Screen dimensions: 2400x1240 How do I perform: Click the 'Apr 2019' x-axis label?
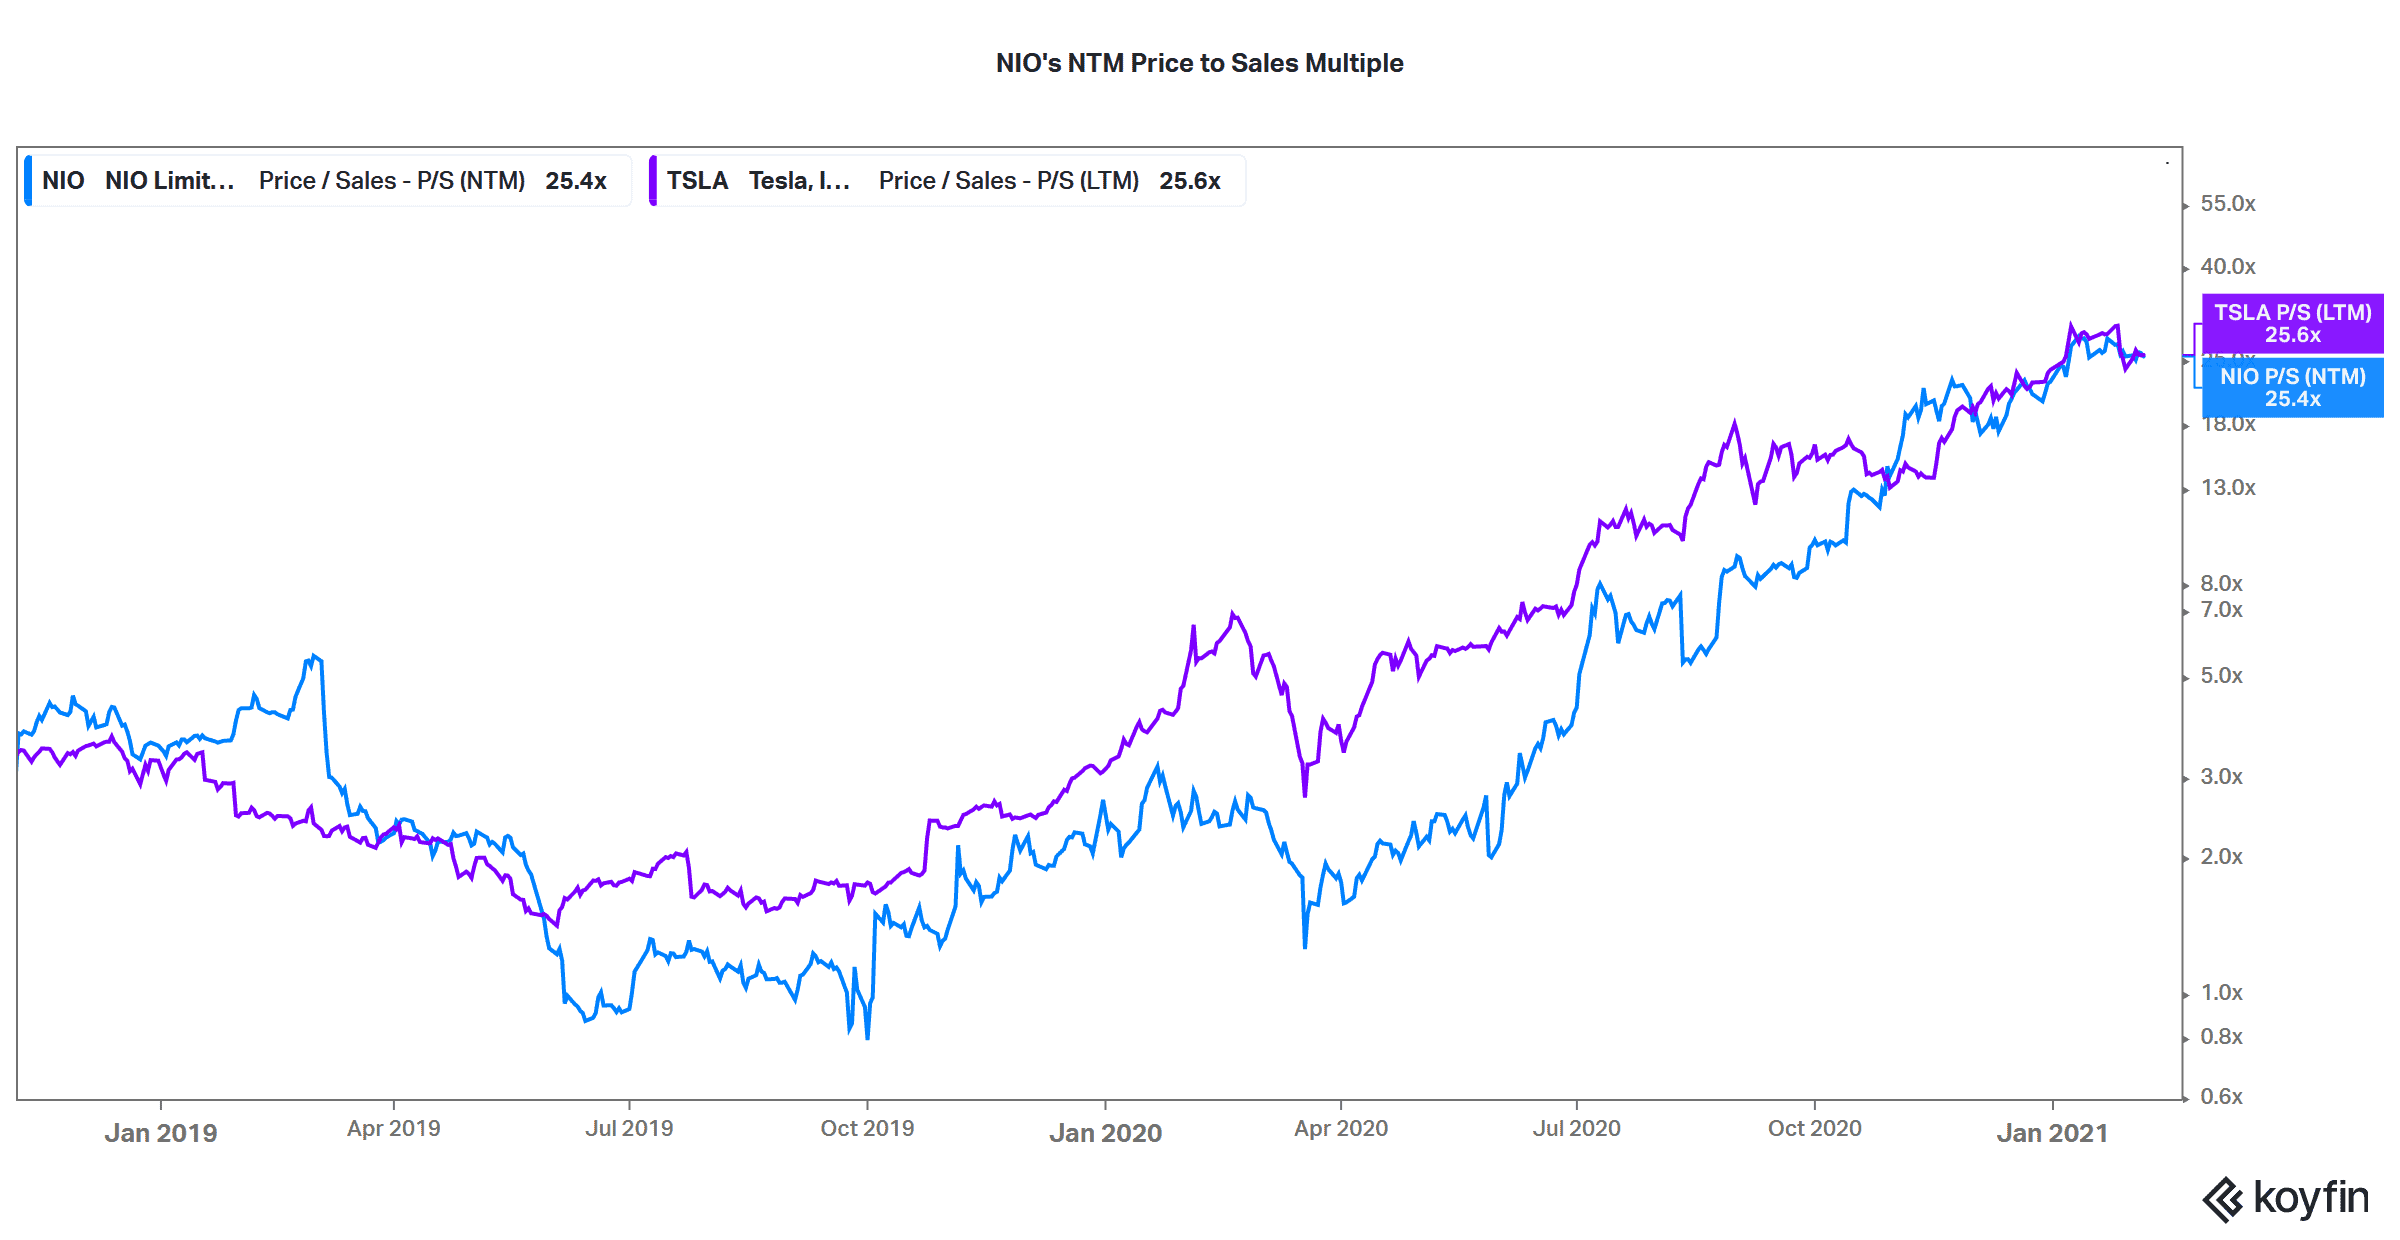click(x=394, y=1128)
